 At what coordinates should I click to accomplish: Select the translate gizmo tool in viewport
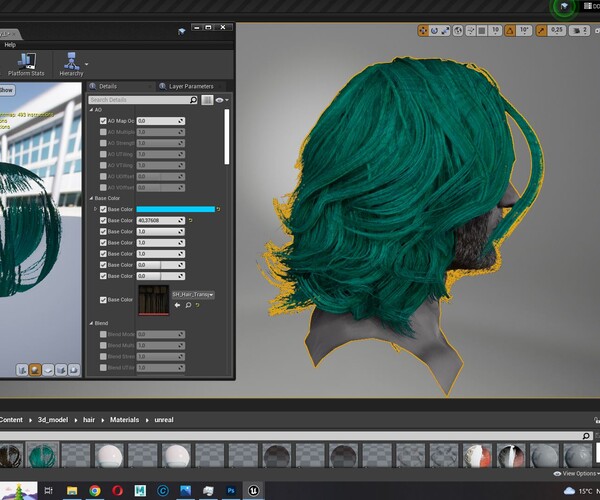[423, 31]
